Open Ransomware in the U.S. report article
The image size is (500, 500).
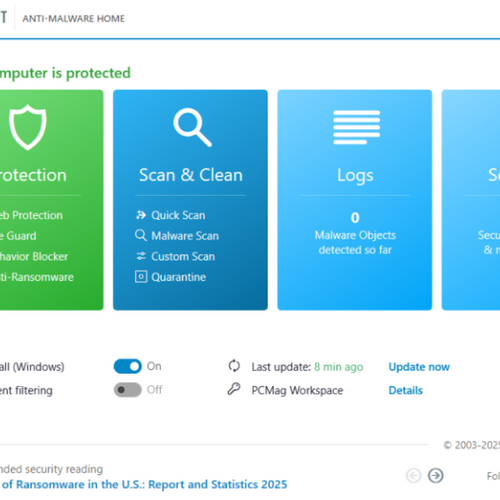(143, 484)
